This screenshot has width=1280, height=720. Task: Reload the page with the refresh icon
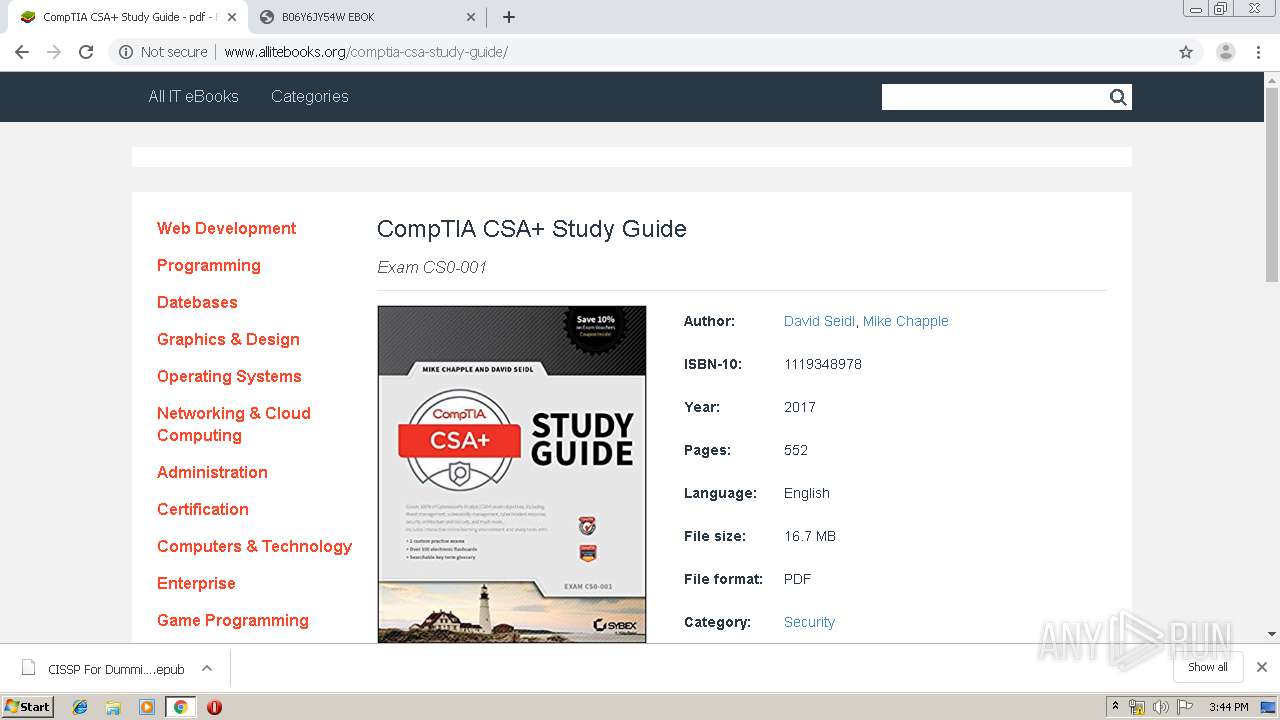(86, 52)
